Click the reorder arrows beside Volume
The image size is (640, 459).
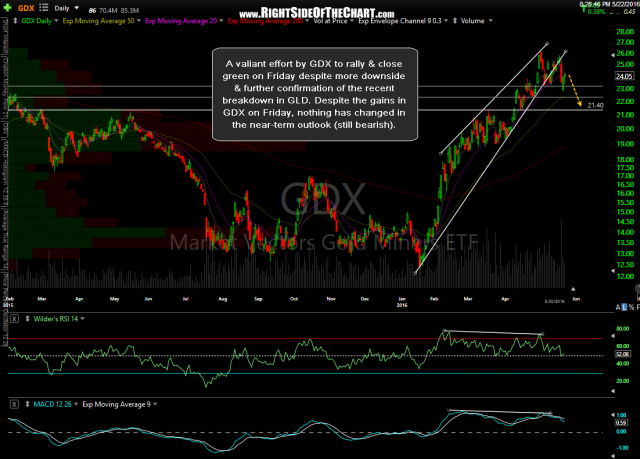click(455, 21)
